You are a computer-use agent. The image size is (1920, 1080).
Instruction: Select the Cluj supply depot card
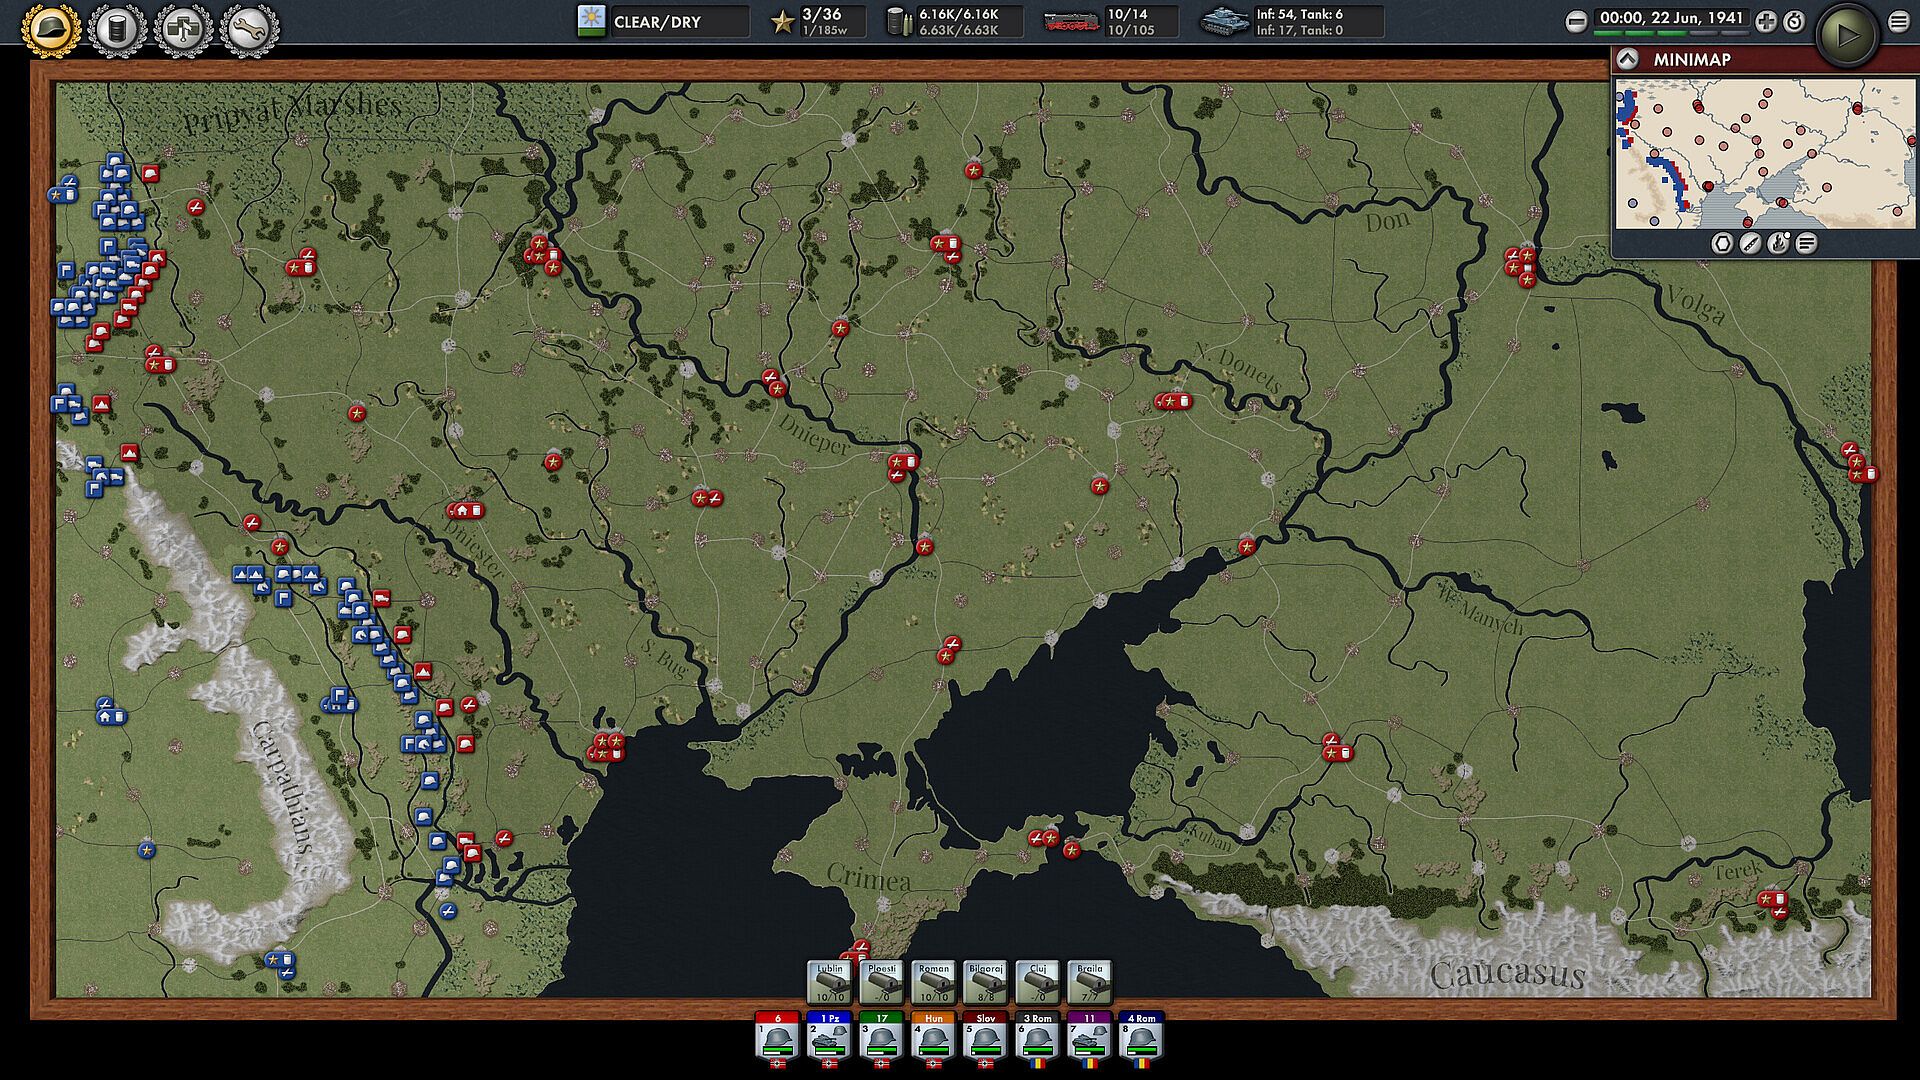[x=1038, y=983]
